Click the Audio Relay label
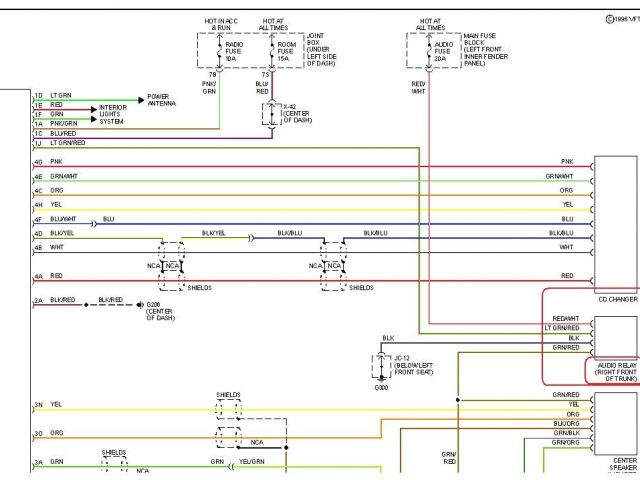 pyautogui.click(x=612, y=373)
